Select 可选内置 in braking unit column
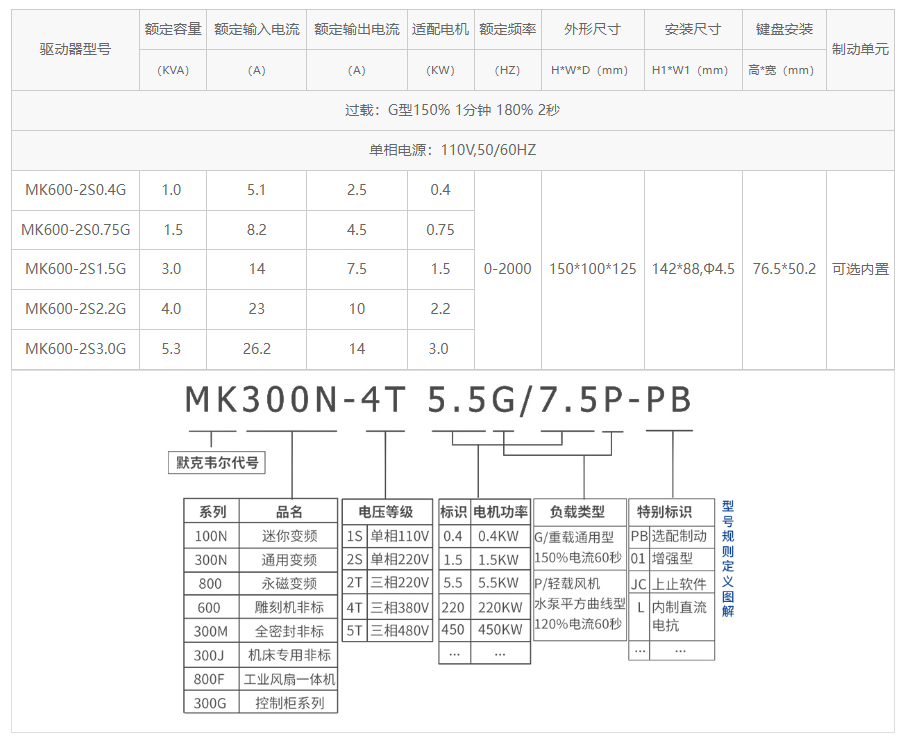The image size is (904, 743). [861, 269]
